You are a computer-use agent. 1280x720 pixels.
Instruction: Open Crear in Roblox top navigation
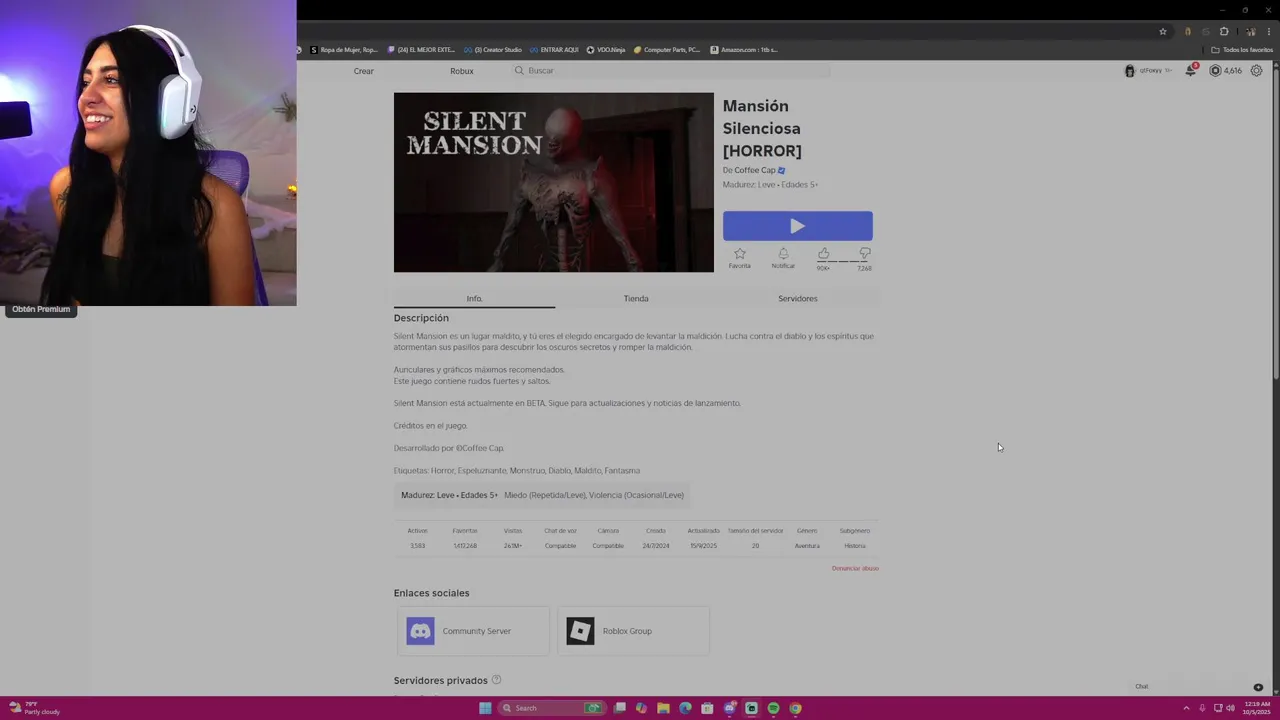[x=363, y=71]
